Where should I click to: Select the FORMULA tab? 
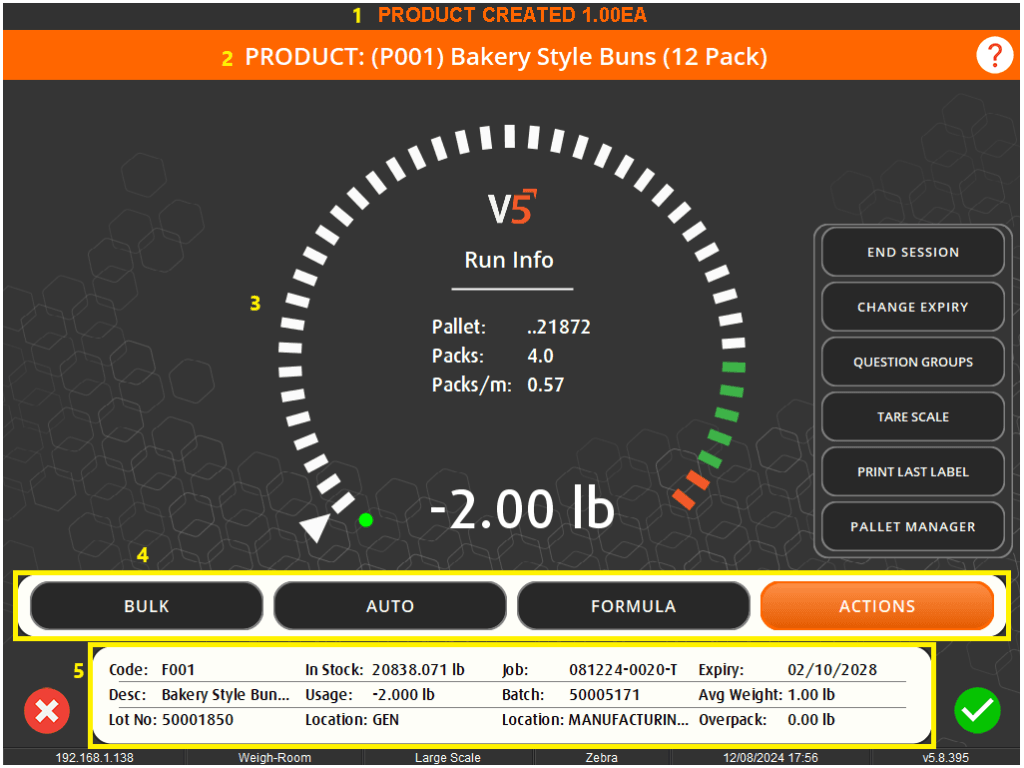click(x=633, y=605)
